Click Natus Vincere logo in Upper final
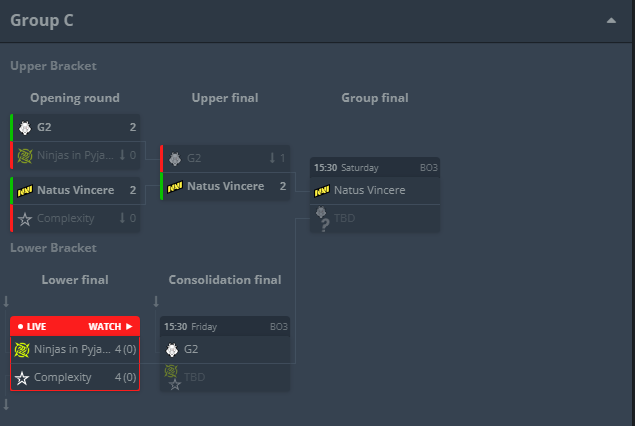This screenshot has width=635, height=426. tap(175, 187)
